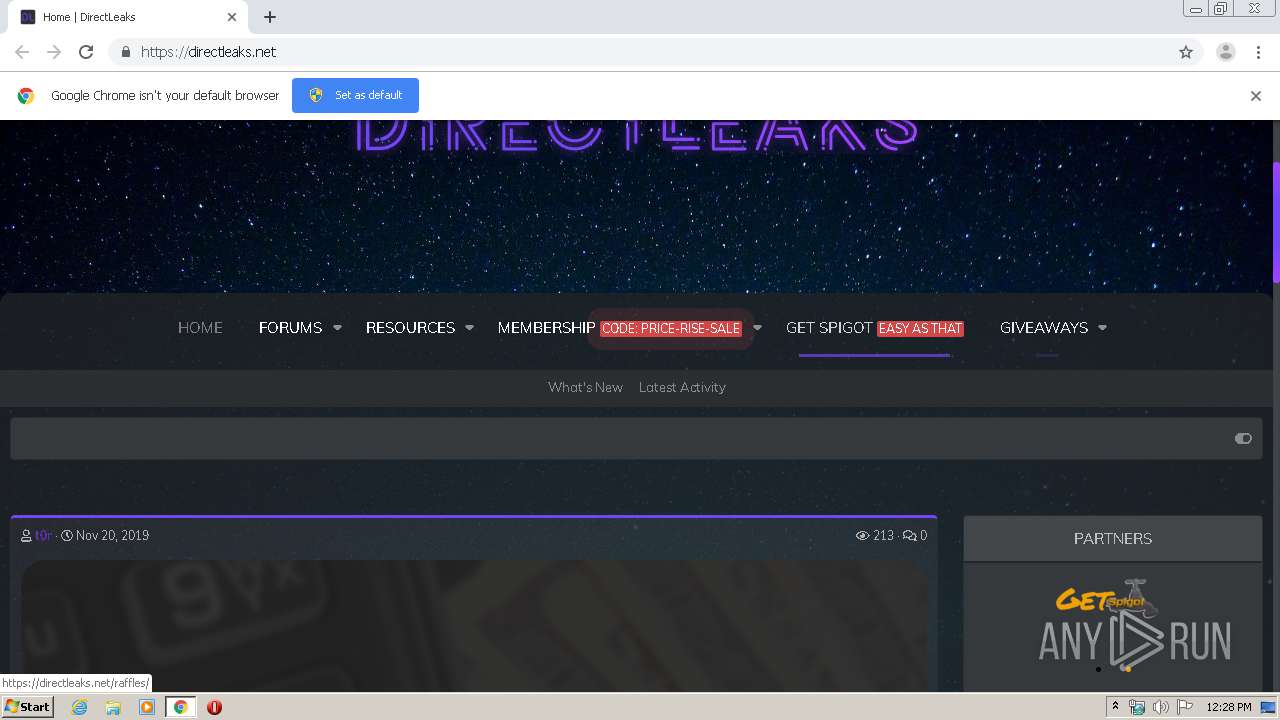
Task: Click the comments icon showing 0
Action: pos(909,536)
